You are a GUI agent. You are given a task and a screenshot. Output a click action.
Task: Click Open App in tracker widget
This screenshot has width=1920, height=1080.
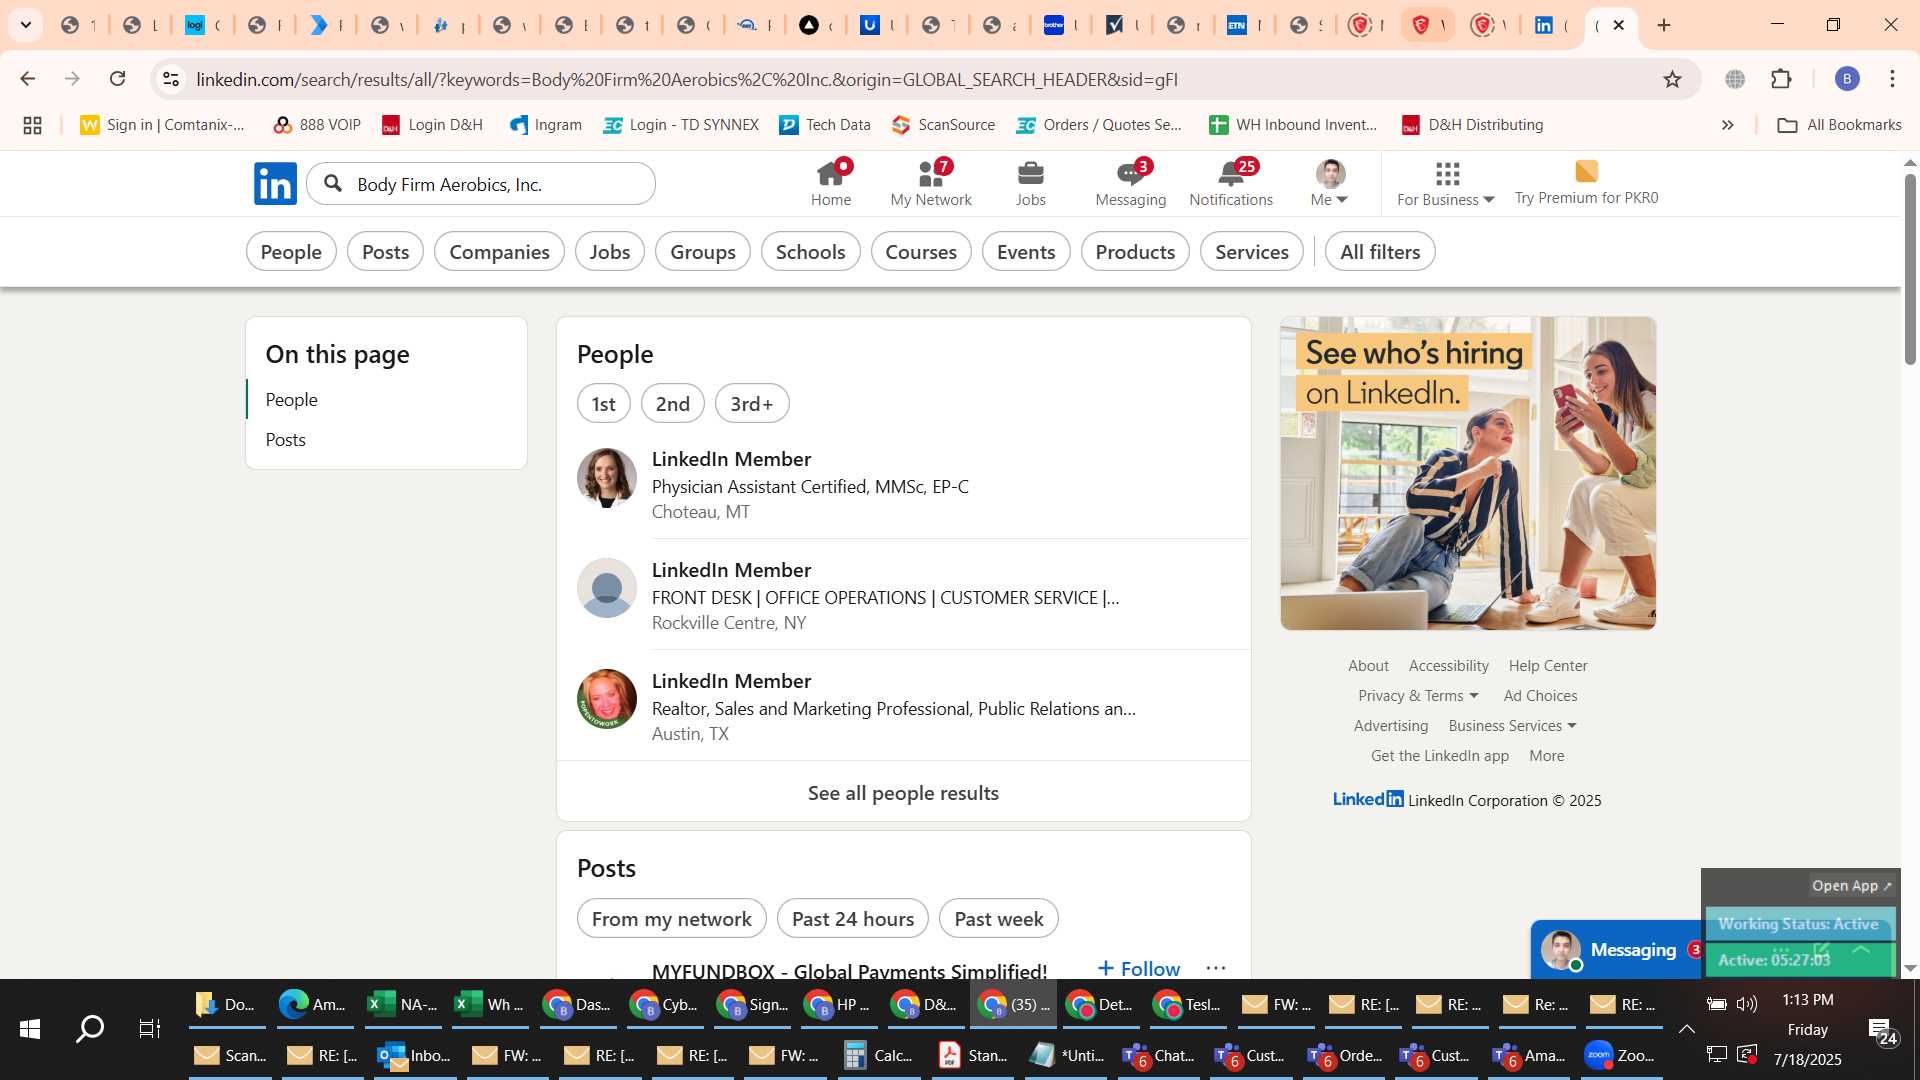coord(1851,886)
